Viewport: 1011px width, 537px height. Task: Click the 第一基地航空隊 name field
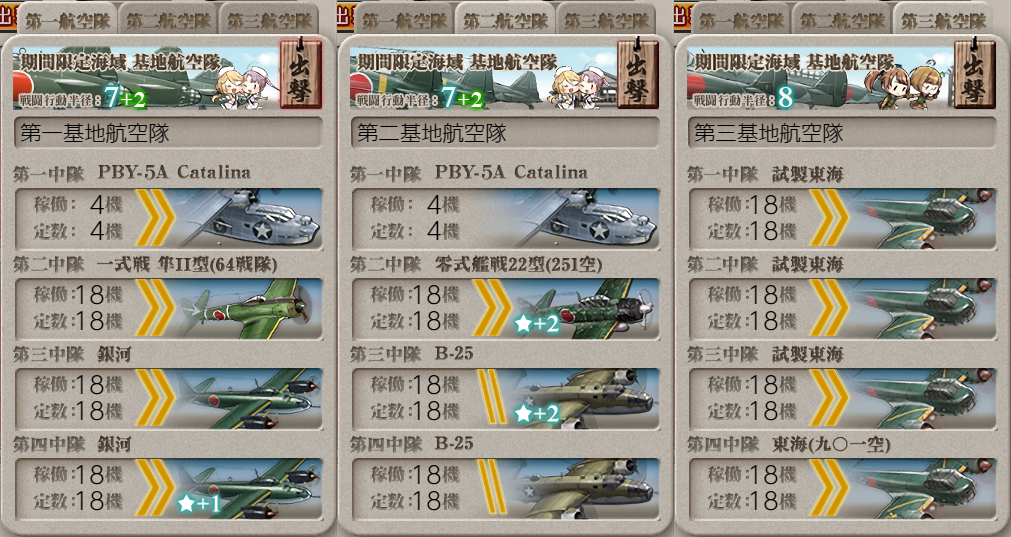168,133
